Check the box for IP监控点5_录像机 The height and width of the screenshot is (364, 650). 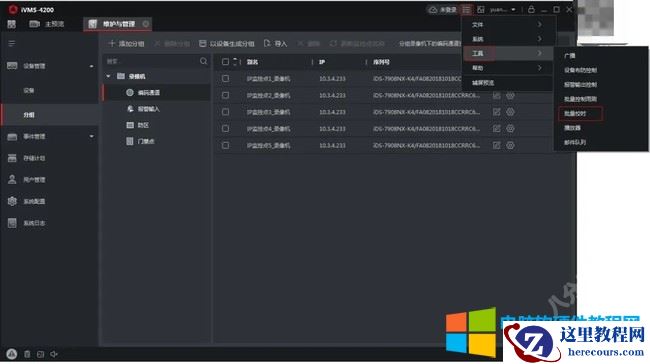click(225, 146)
